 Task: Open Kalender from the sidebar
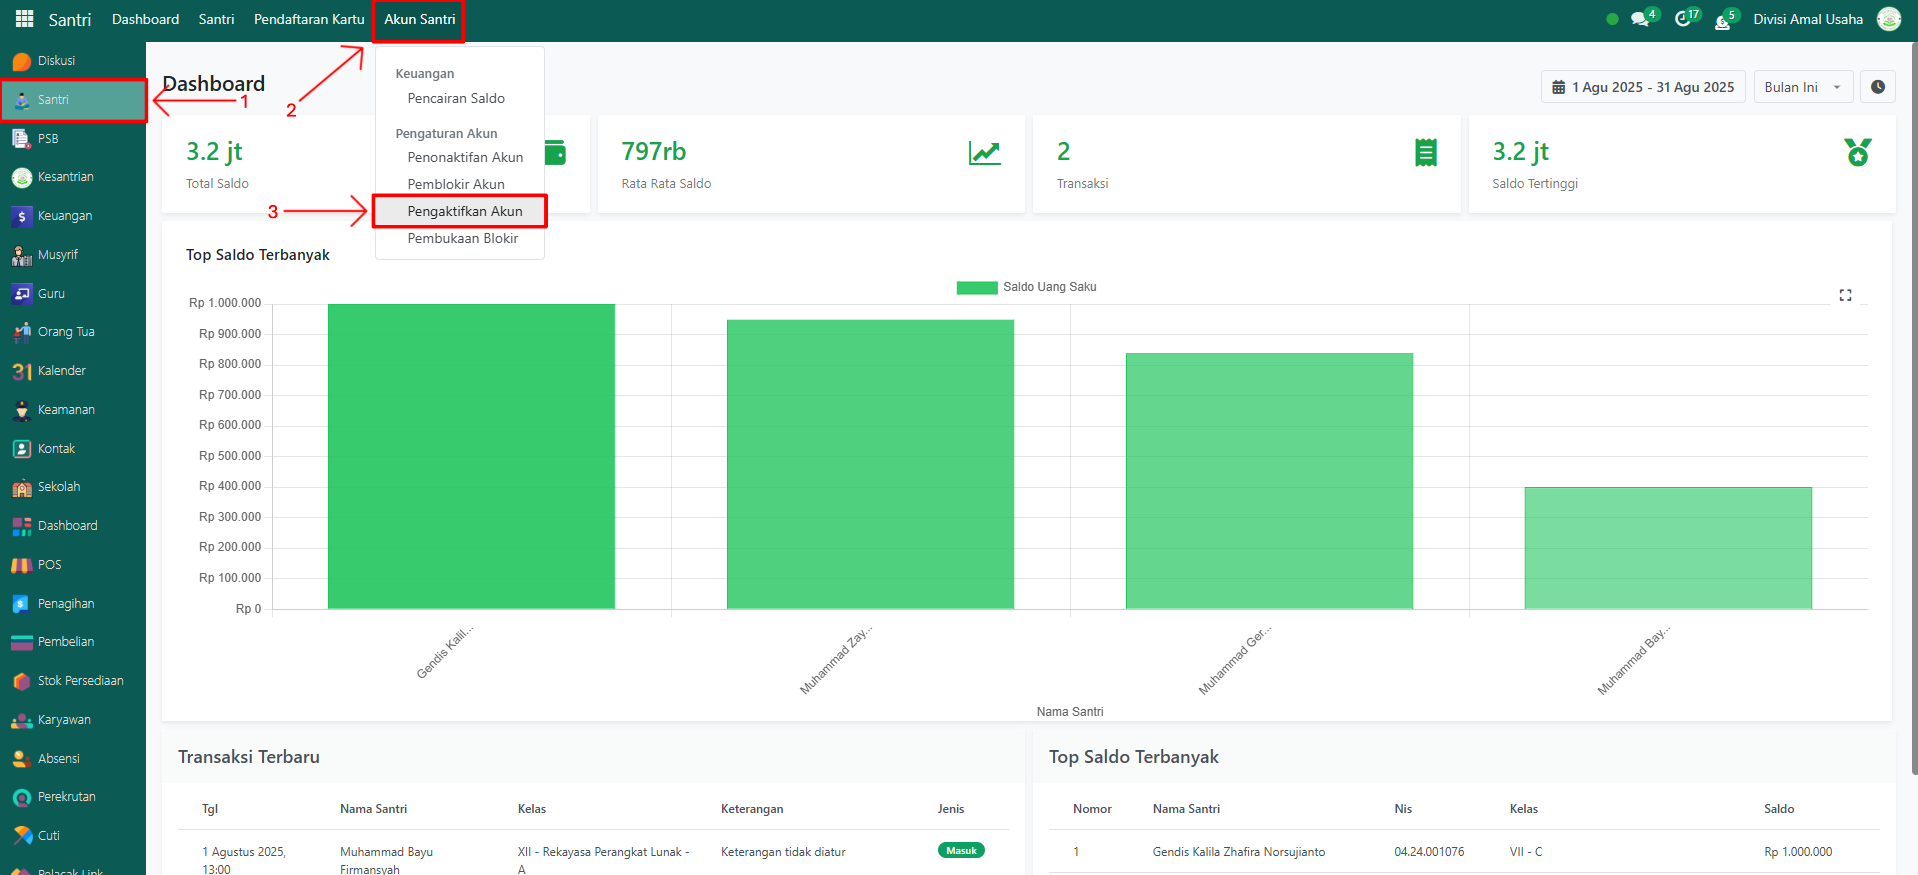pos(61,371)
